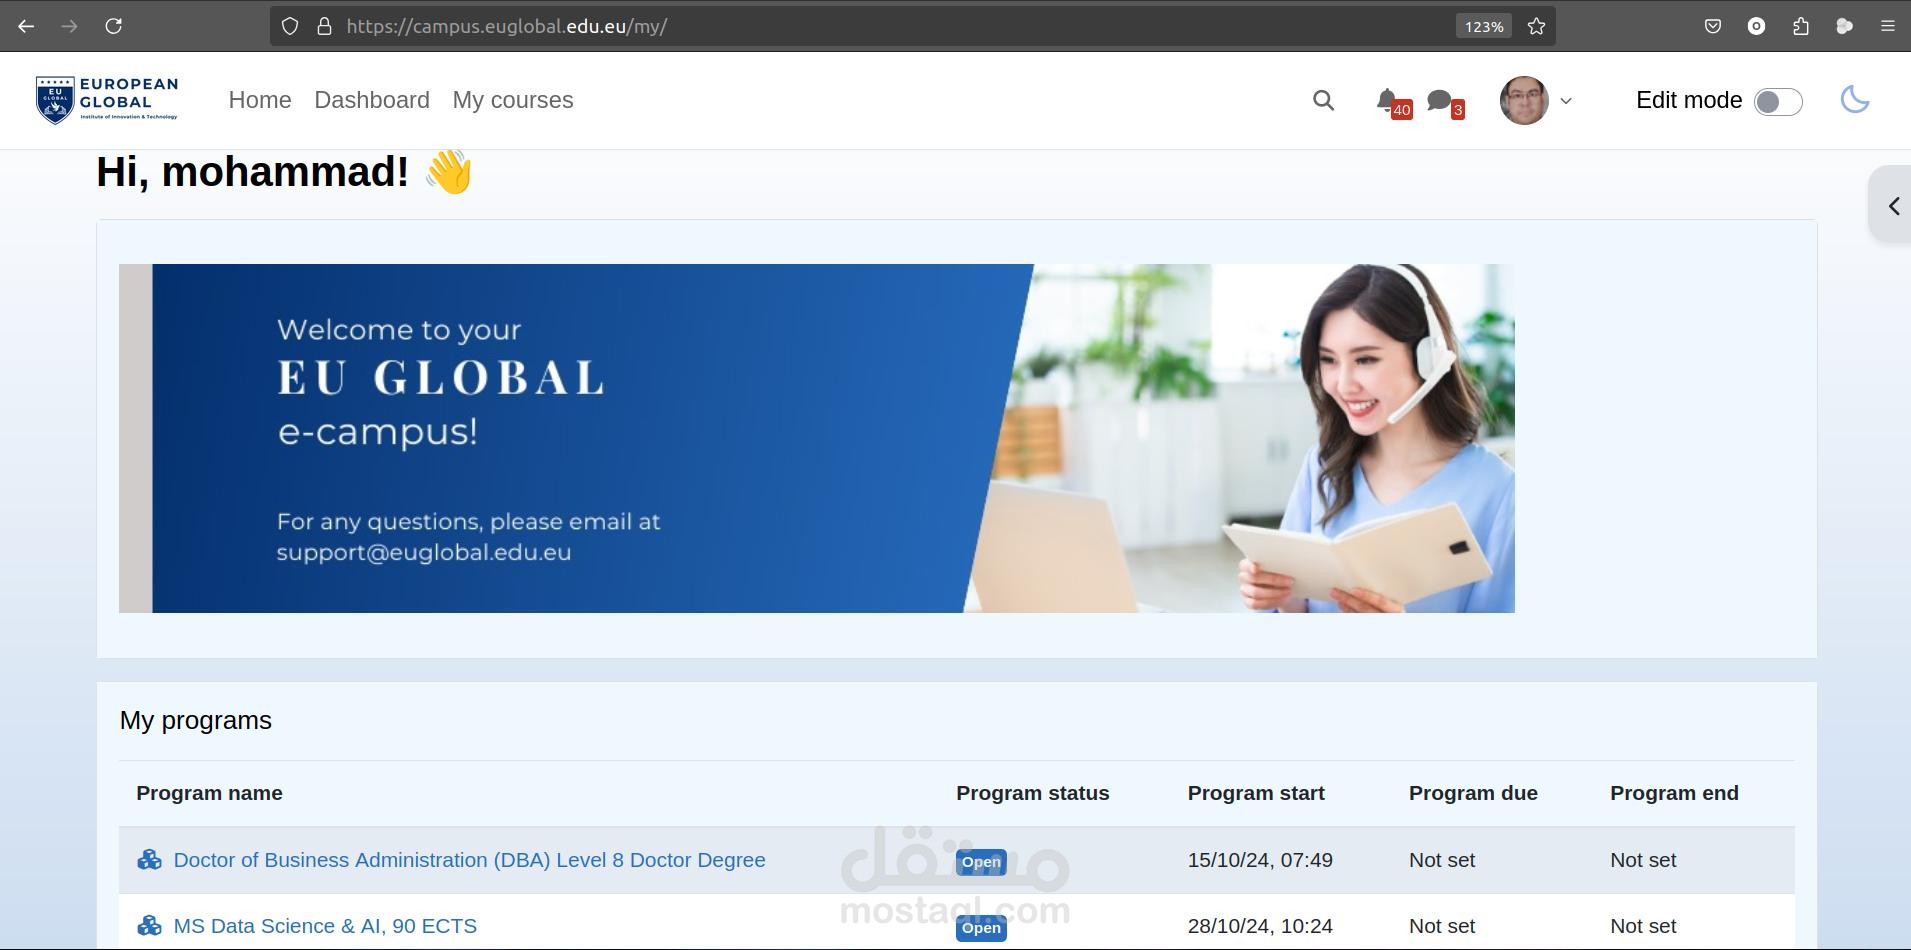Open Doctor of Business Administration program link
This screenshot has width=1911, height=950.
[x=469, y=860]
